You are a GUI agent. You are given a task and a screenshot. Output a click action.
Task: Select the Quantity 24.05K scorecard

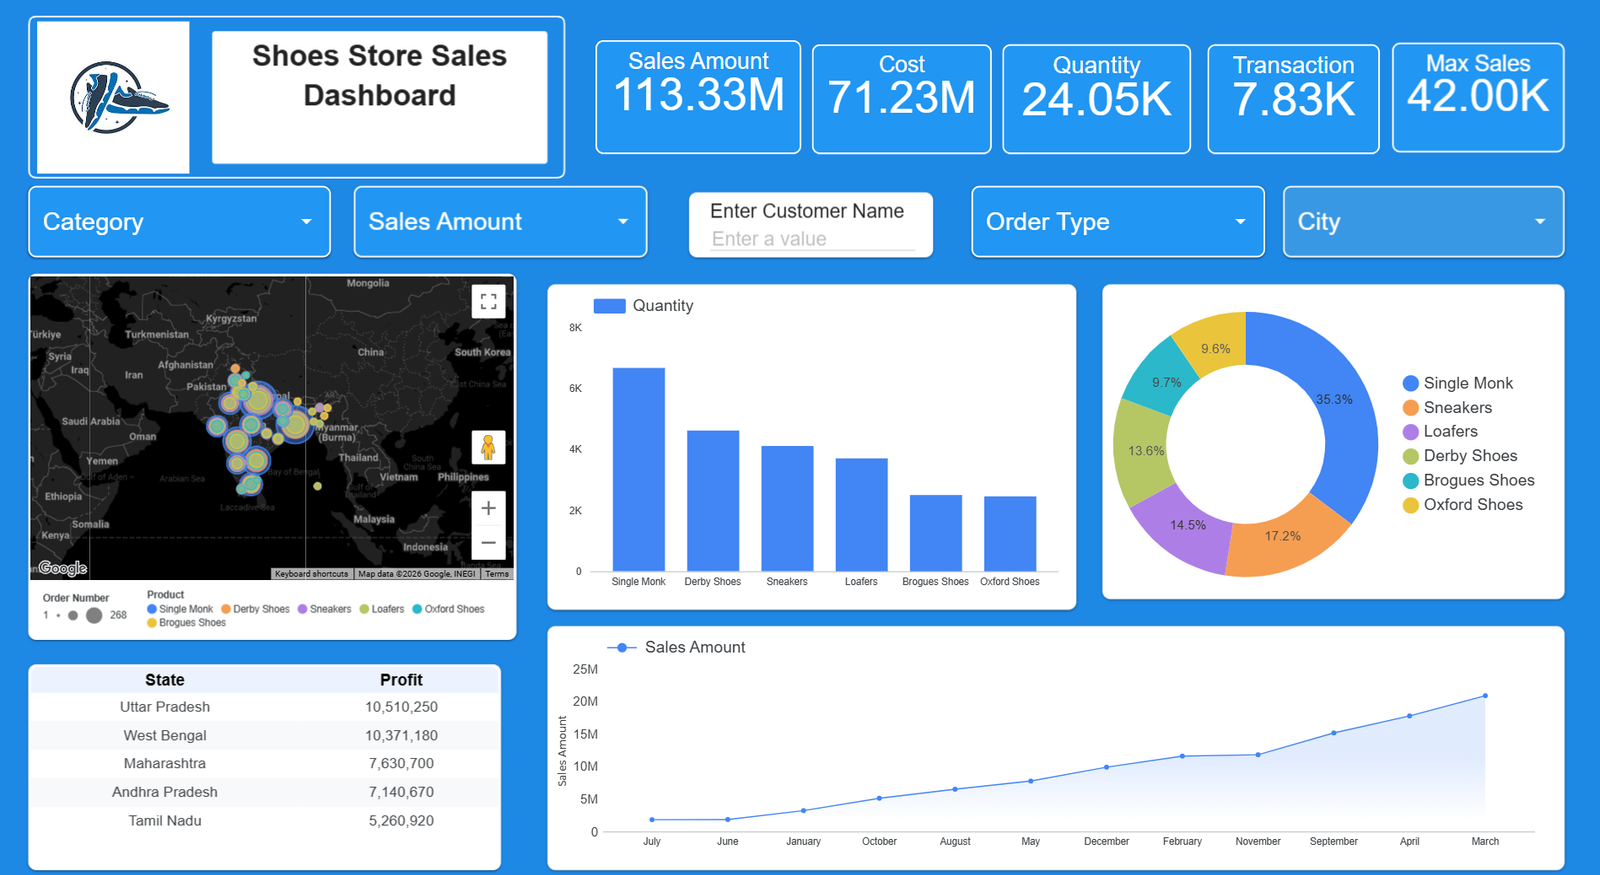tap(1097, 99)
